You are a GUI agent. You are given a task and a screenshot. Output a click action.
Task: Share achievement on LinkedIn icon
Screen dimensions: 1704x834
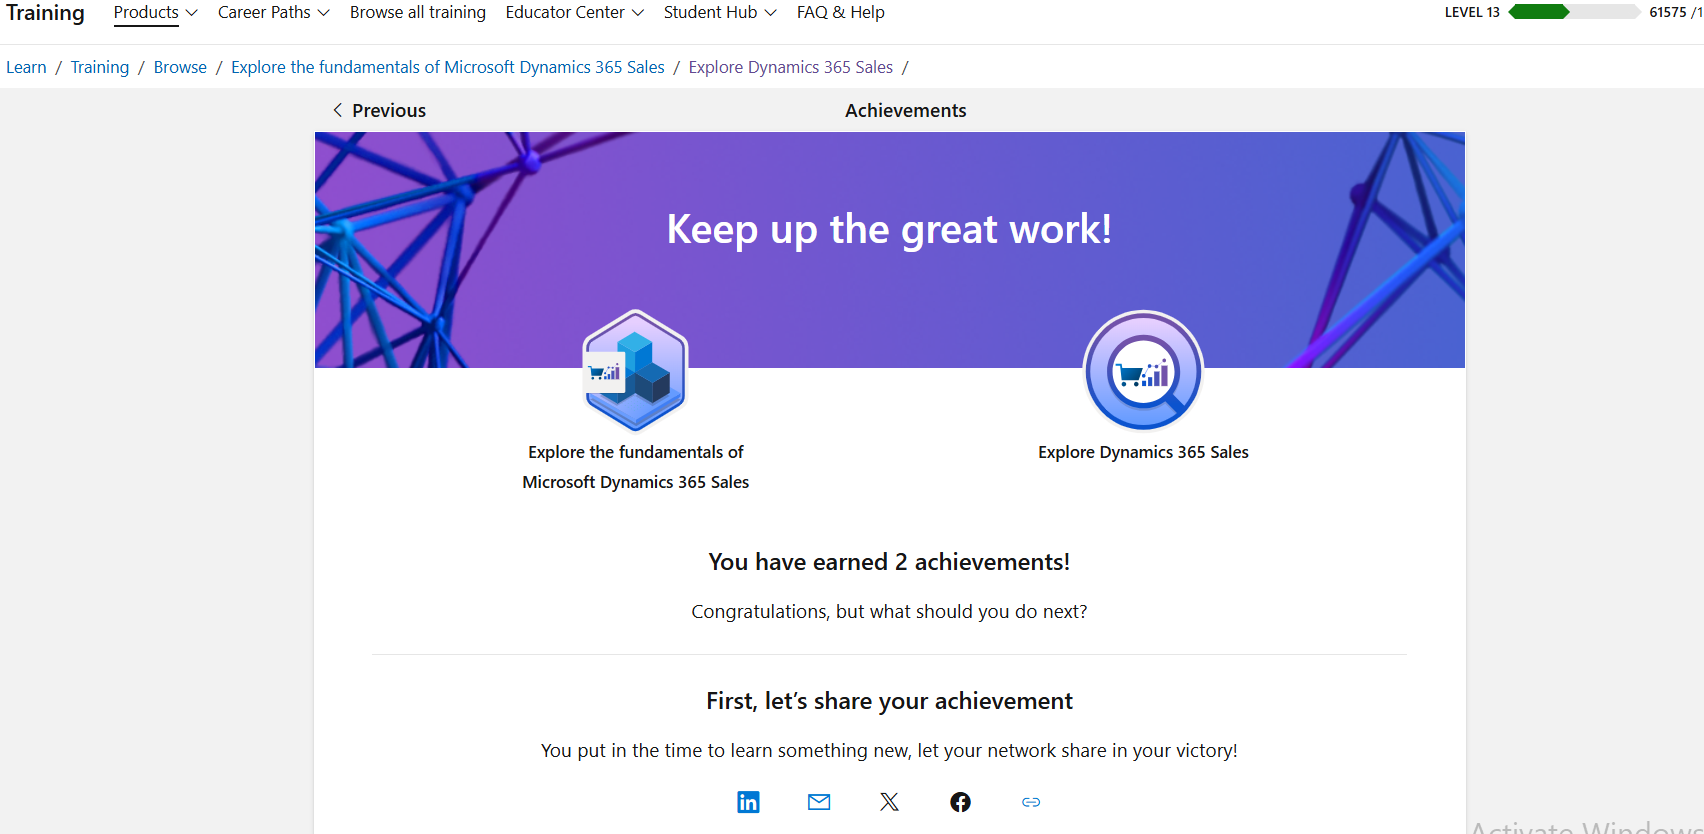pos(748,802)
